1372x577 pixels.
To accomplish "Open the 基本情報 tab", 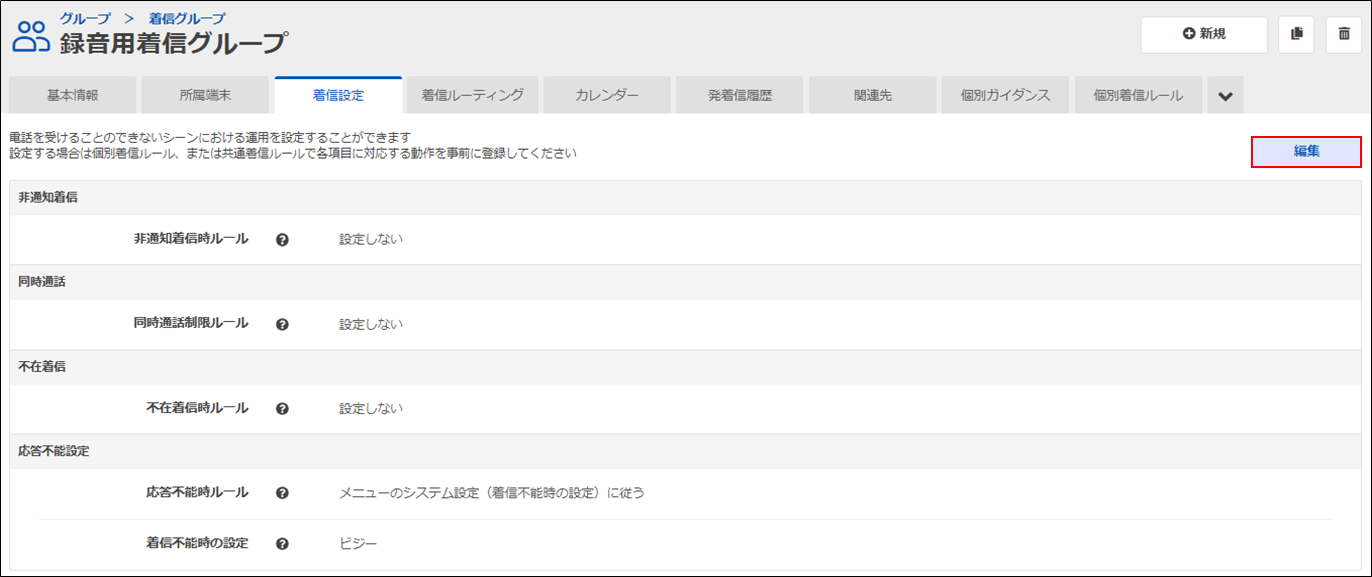I will 72,96.
